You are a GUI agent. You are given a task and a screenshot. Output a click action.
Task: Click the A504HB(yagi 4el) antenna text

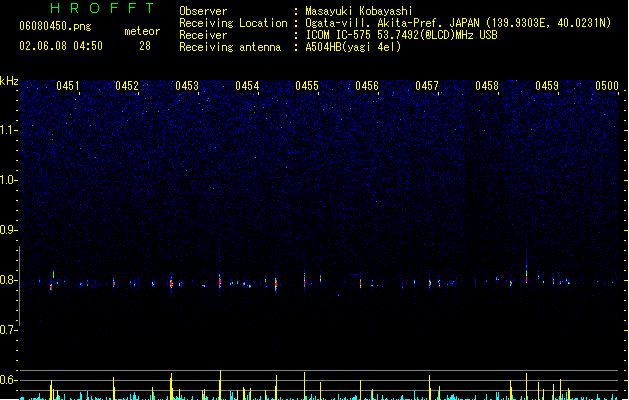point(353,47)
